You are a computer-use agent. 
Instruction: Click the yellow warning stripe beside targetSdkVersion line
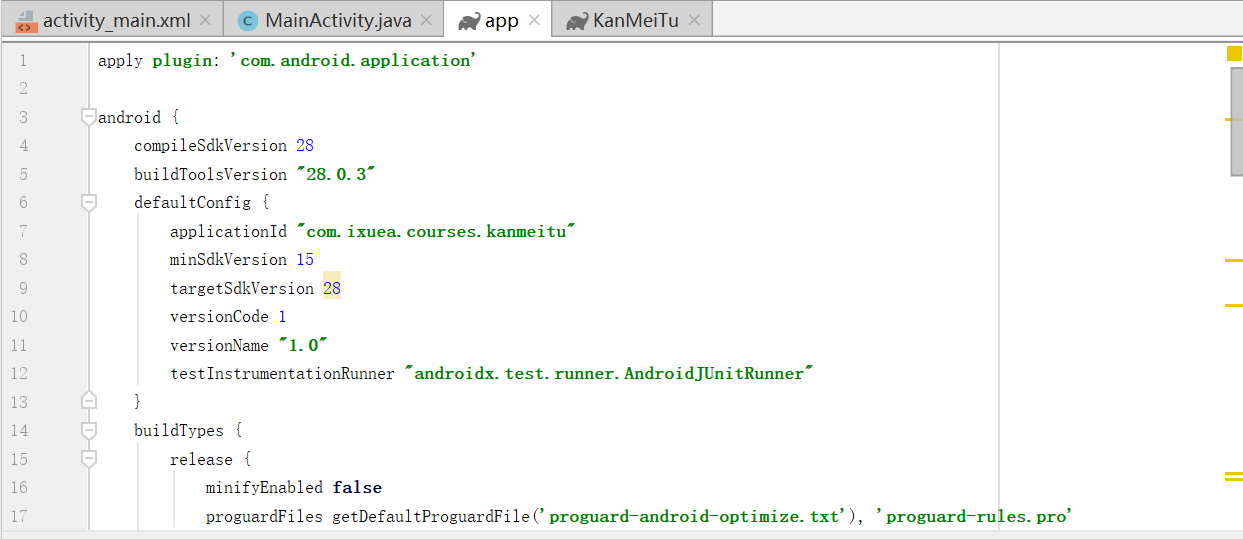click(1234, 304)
